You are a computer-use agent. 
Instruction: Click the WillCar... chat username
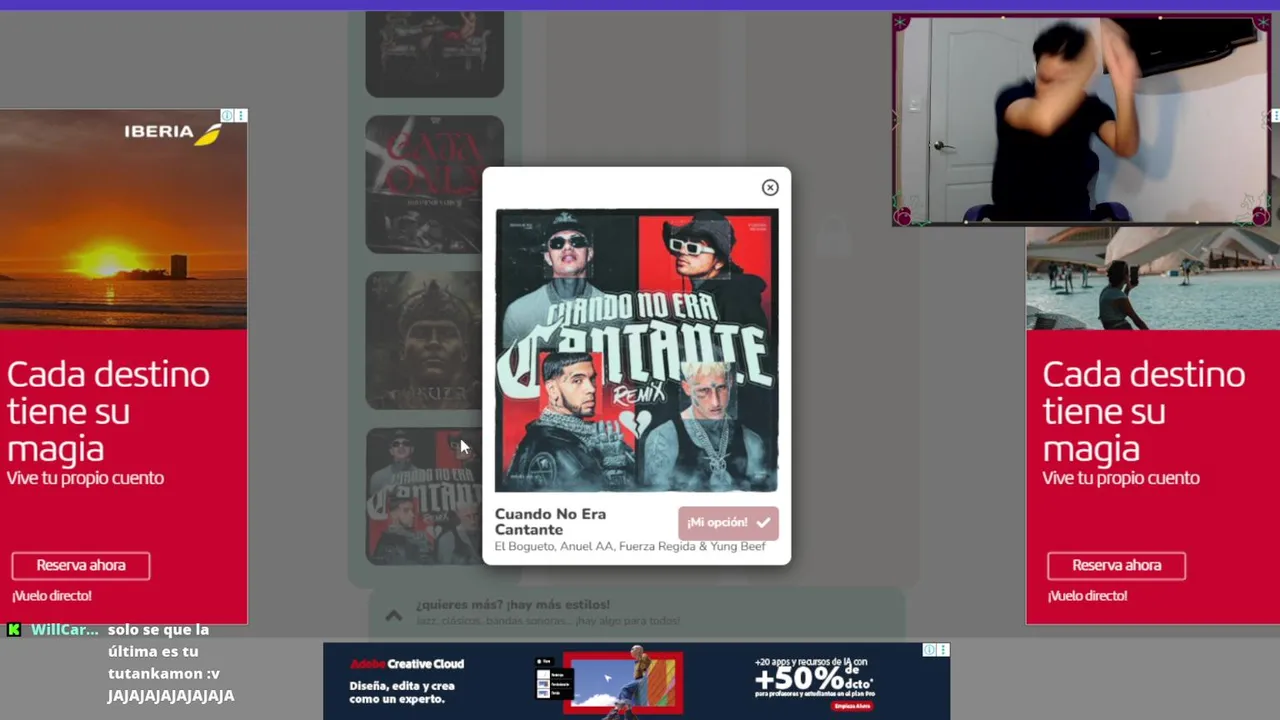point(65,630)
